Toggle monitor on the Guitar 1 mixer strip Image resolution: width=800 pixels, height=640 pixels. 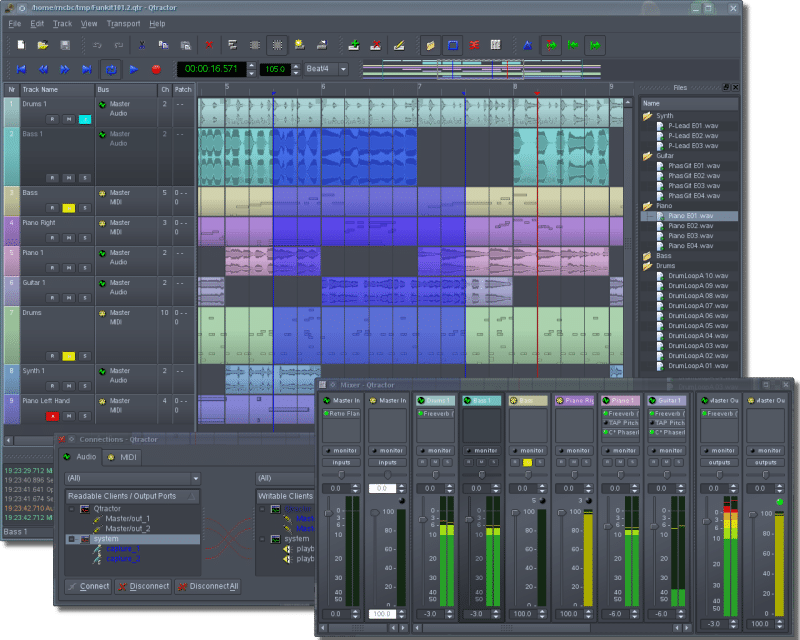click(x=667, y=451)
